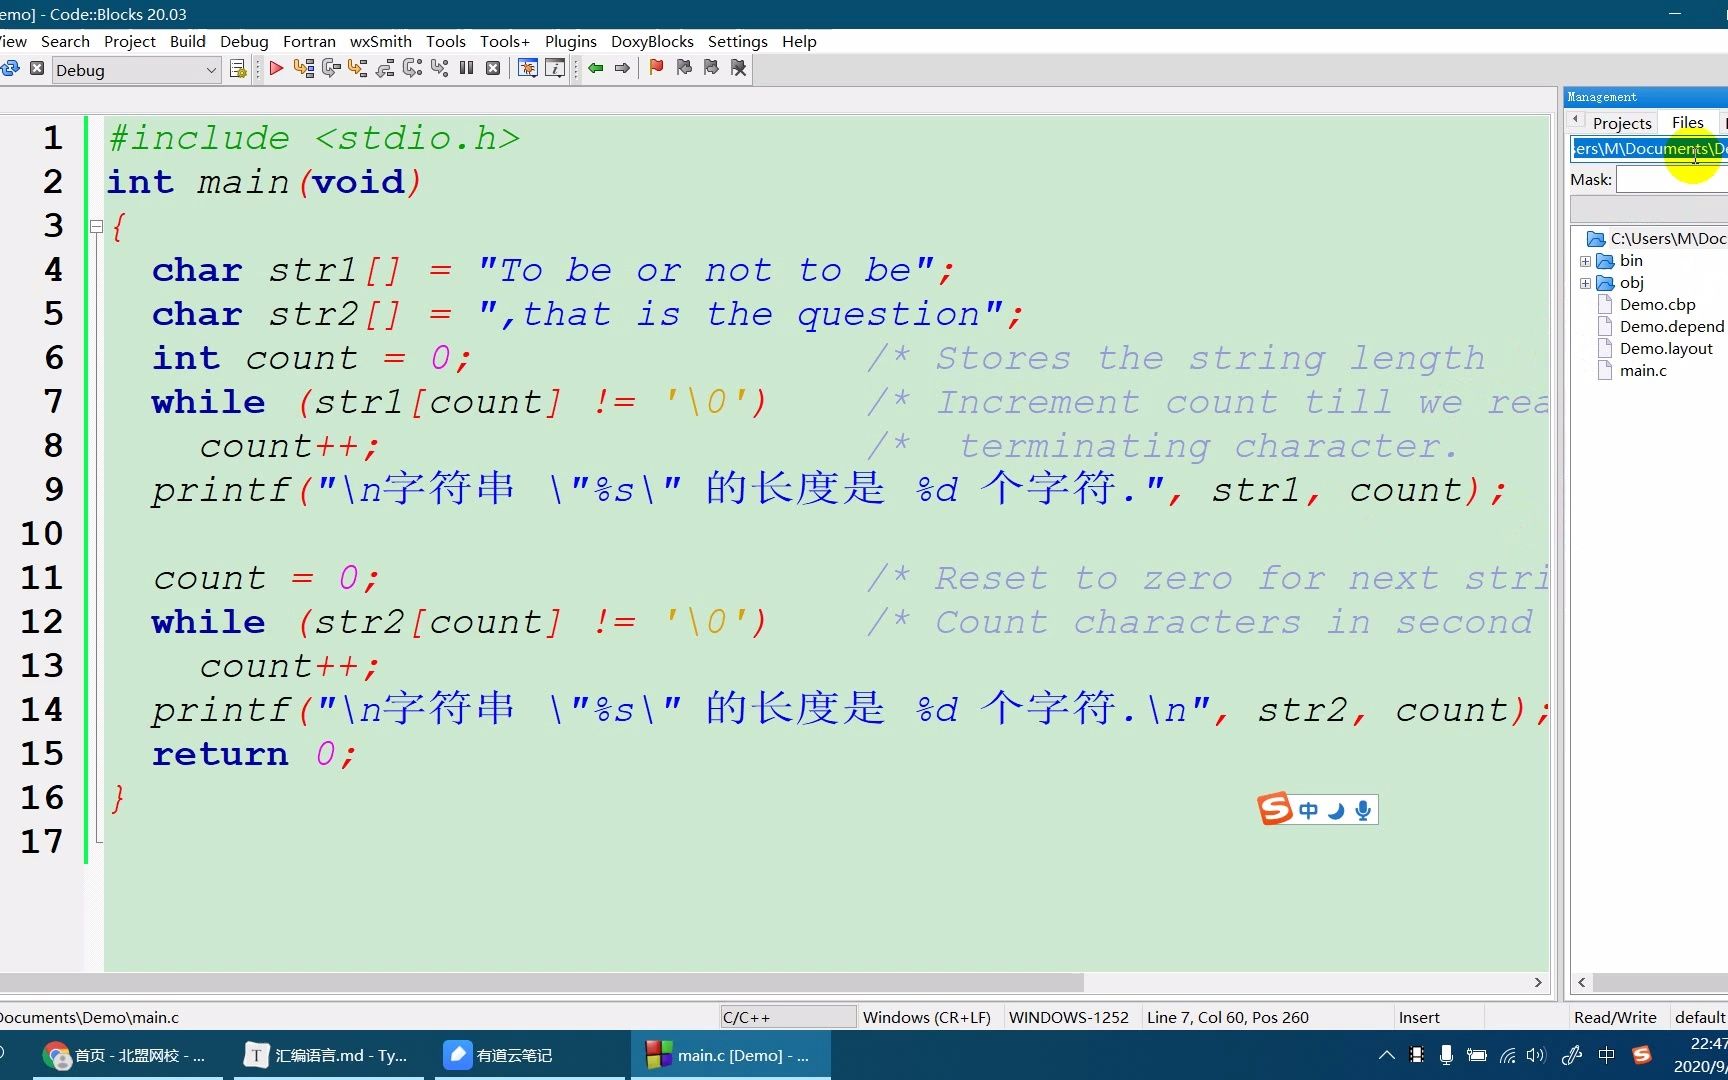Click the file path field in Files panel
This screenshot has height=1080, width=1728.
(1649, 149)
